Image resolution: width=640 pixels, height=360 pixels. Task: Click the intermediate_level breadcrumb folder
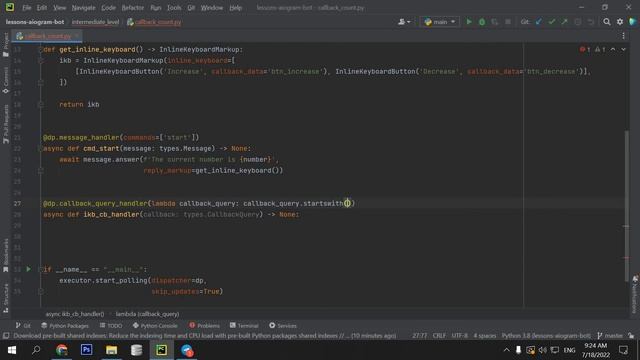pyautogui.click(x=96, y=22)
